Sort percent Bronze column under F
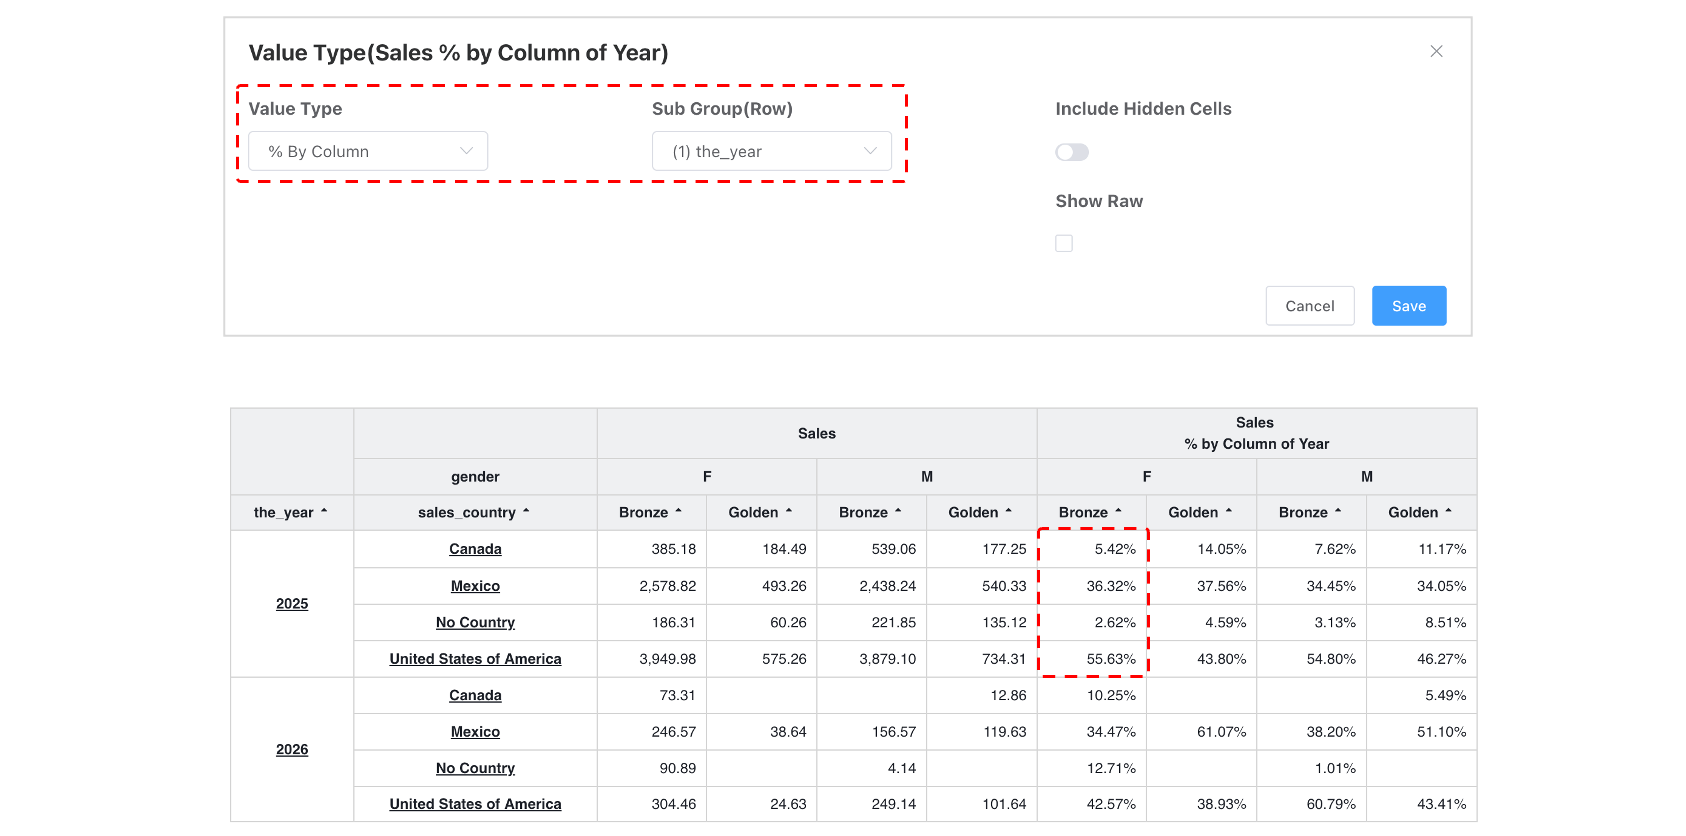Screen dimensions: 1686x836 (1118, 512)
